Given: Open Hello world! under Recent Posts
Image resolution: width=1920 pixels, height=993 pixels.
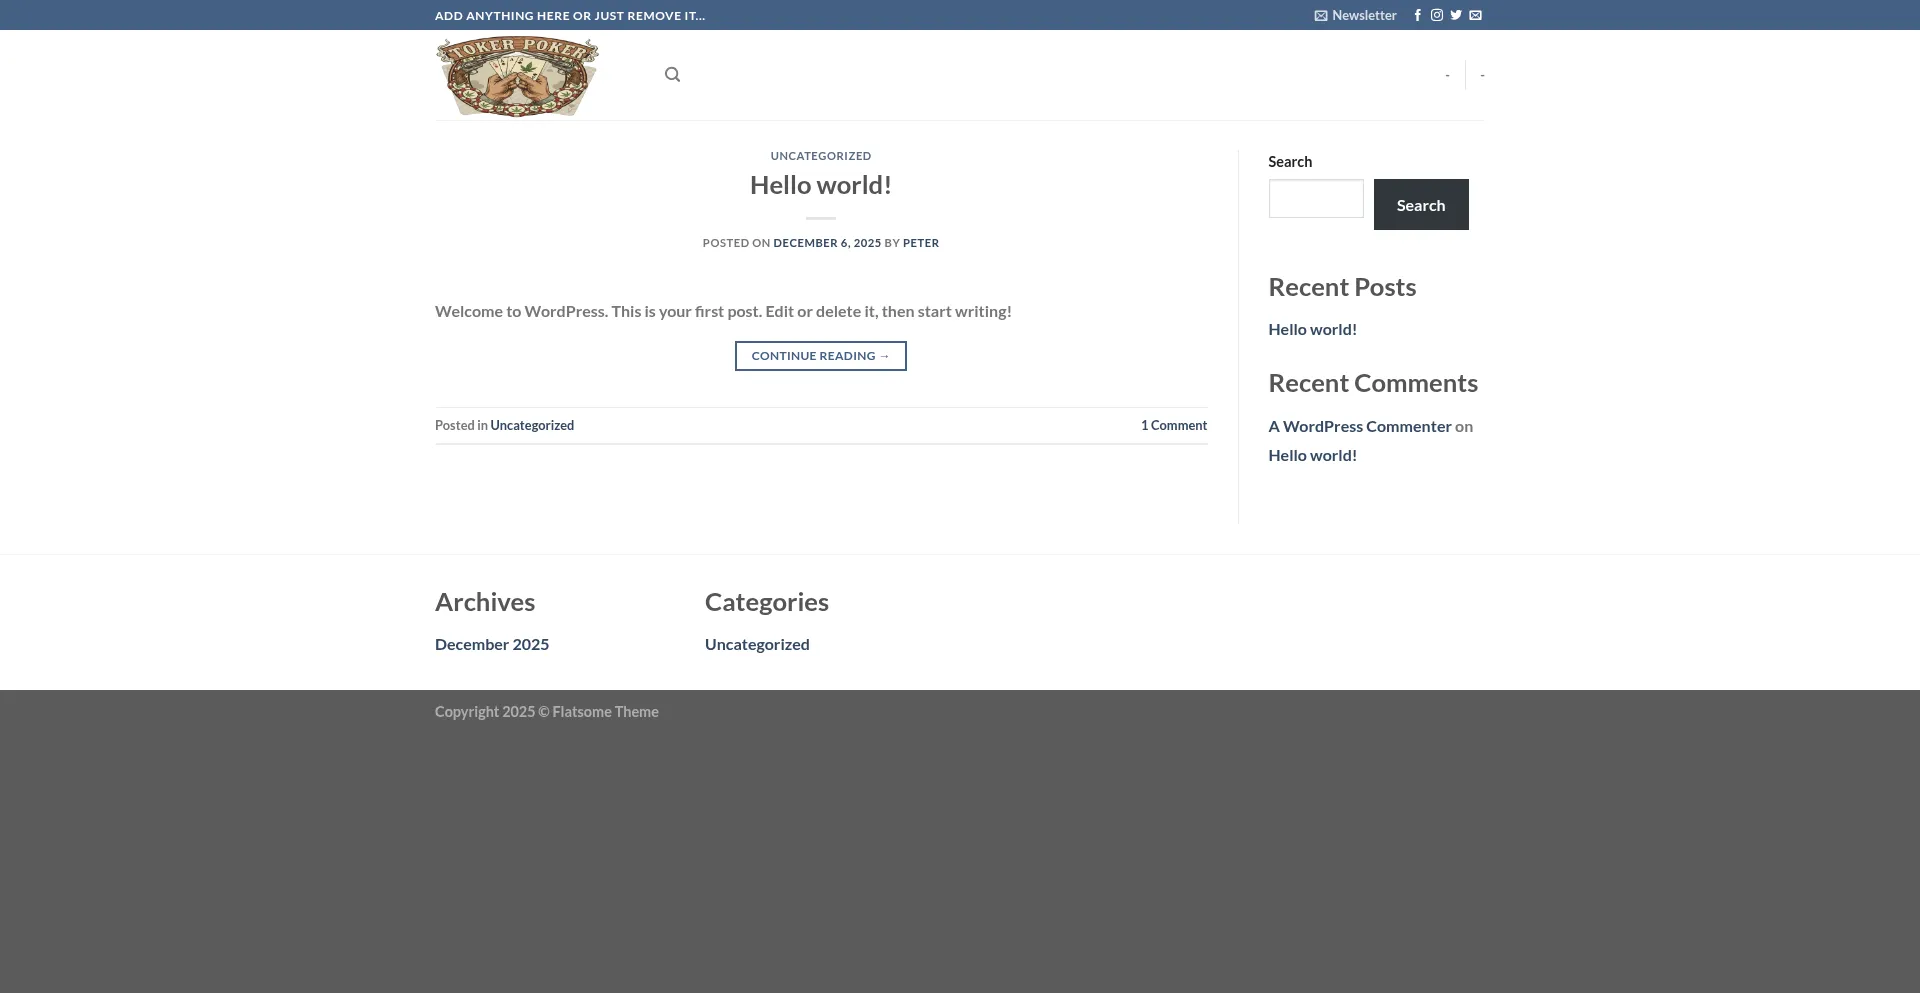Looking at the screenshot, I should (1312, 329).
